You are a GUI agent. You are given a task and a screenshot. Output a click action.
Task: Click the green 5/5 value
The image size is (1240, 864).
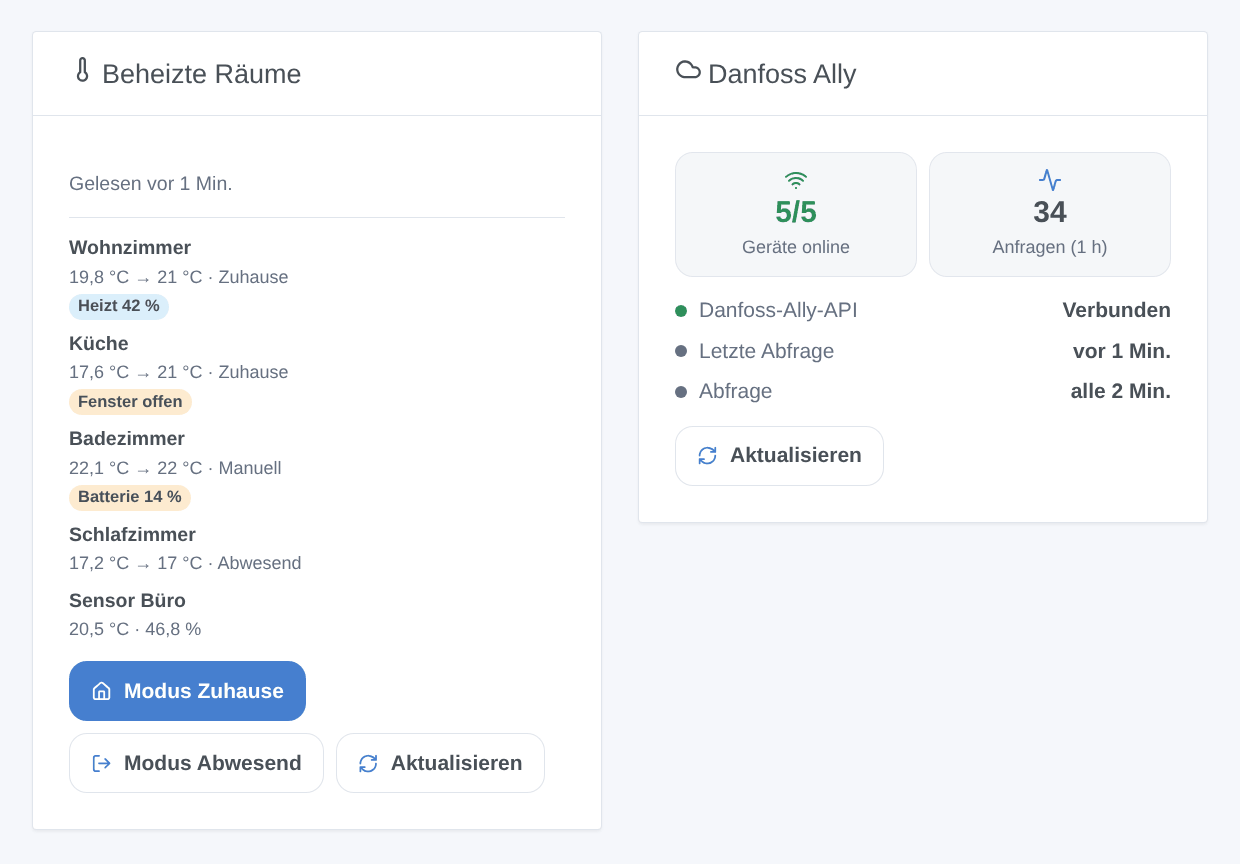click(796, 212)
